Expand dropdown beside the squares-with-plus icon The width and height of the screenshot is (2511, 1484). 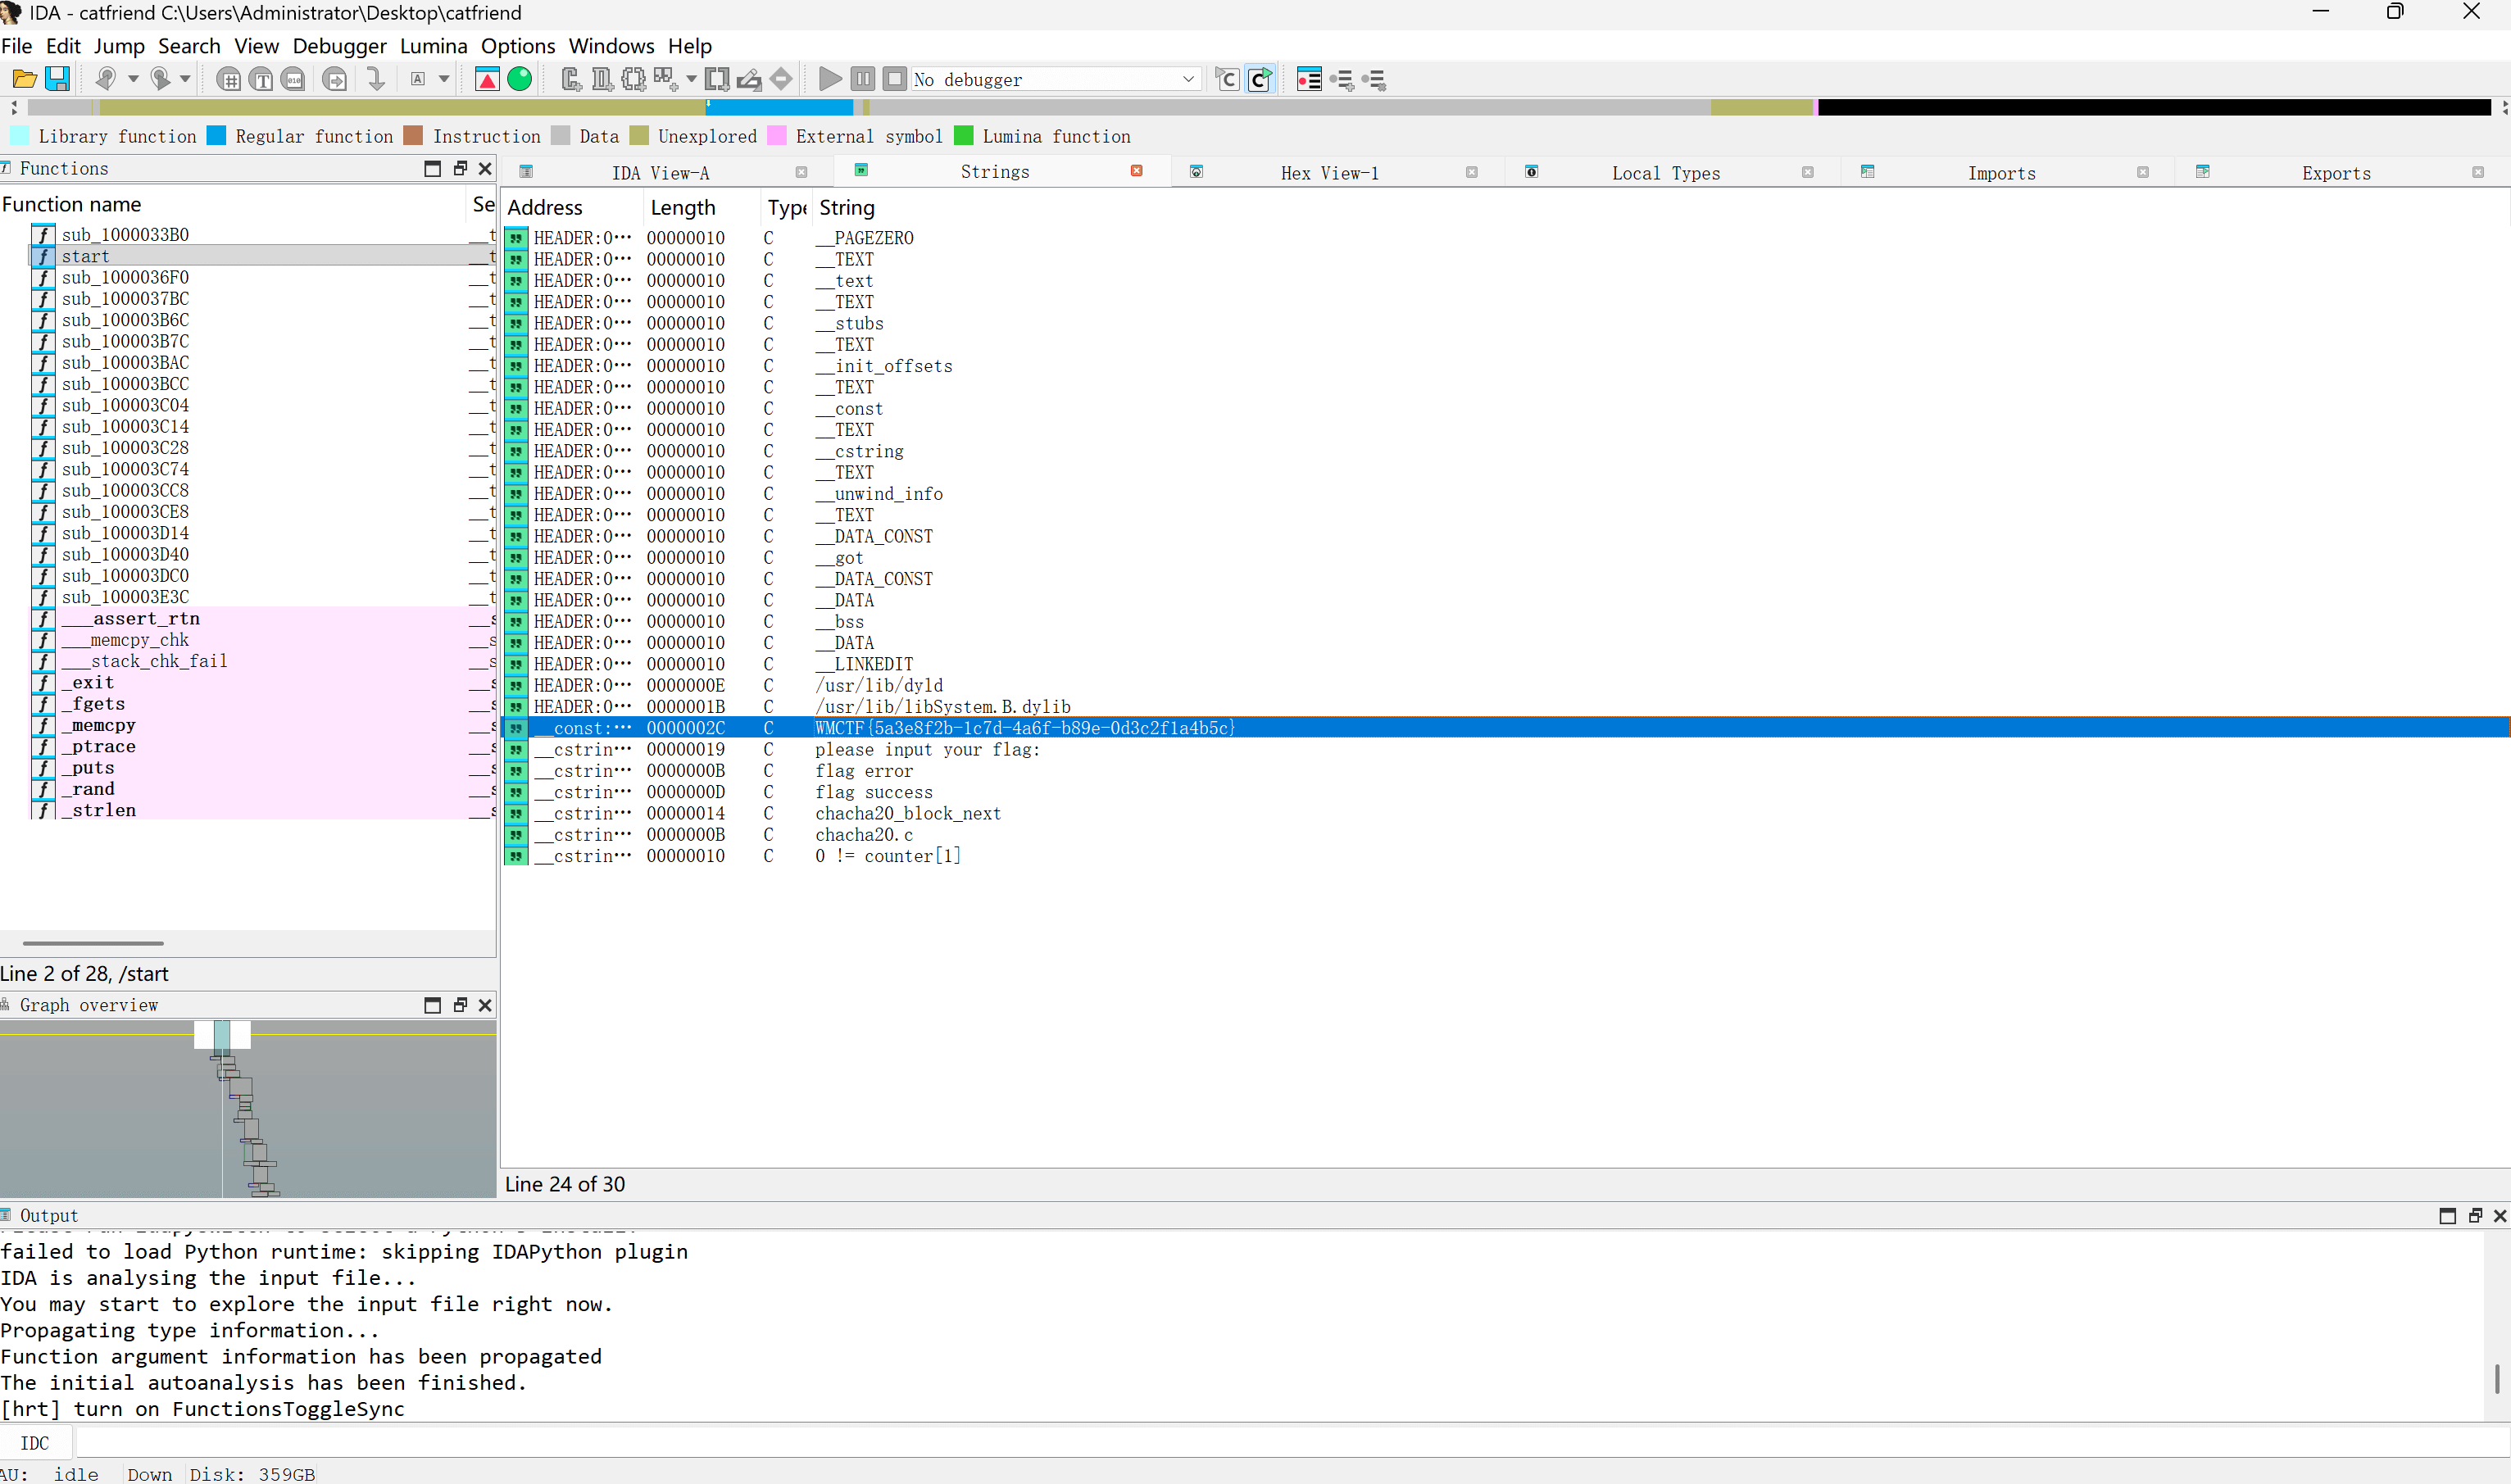(691, 79)
